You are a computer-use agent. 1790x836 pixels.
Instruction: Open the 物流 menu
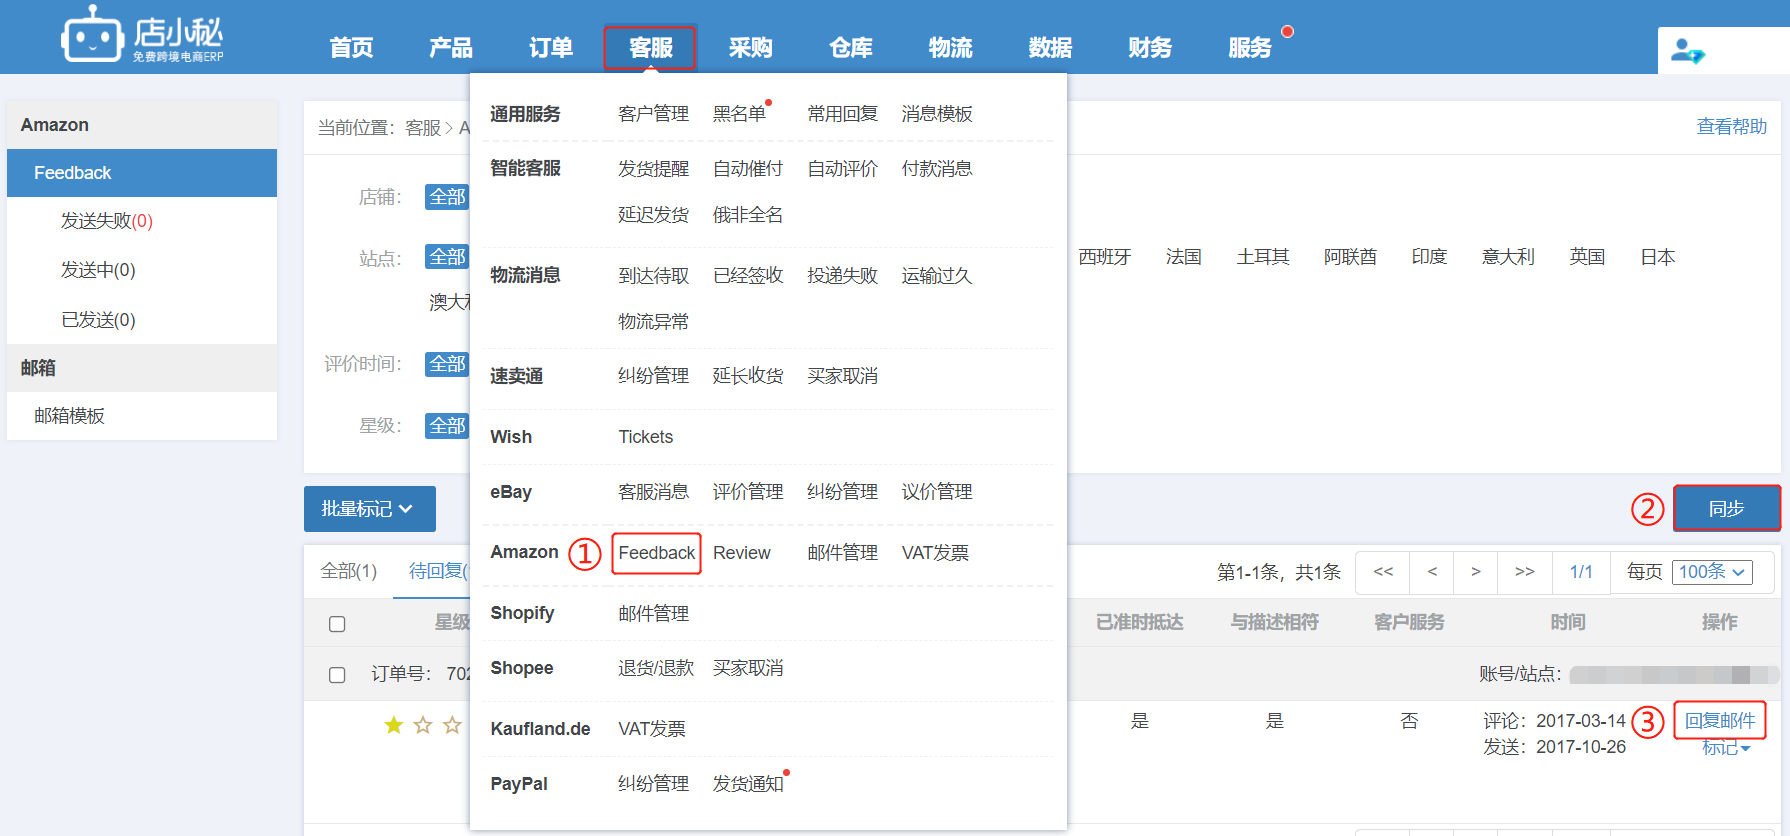tap(951, 48)
